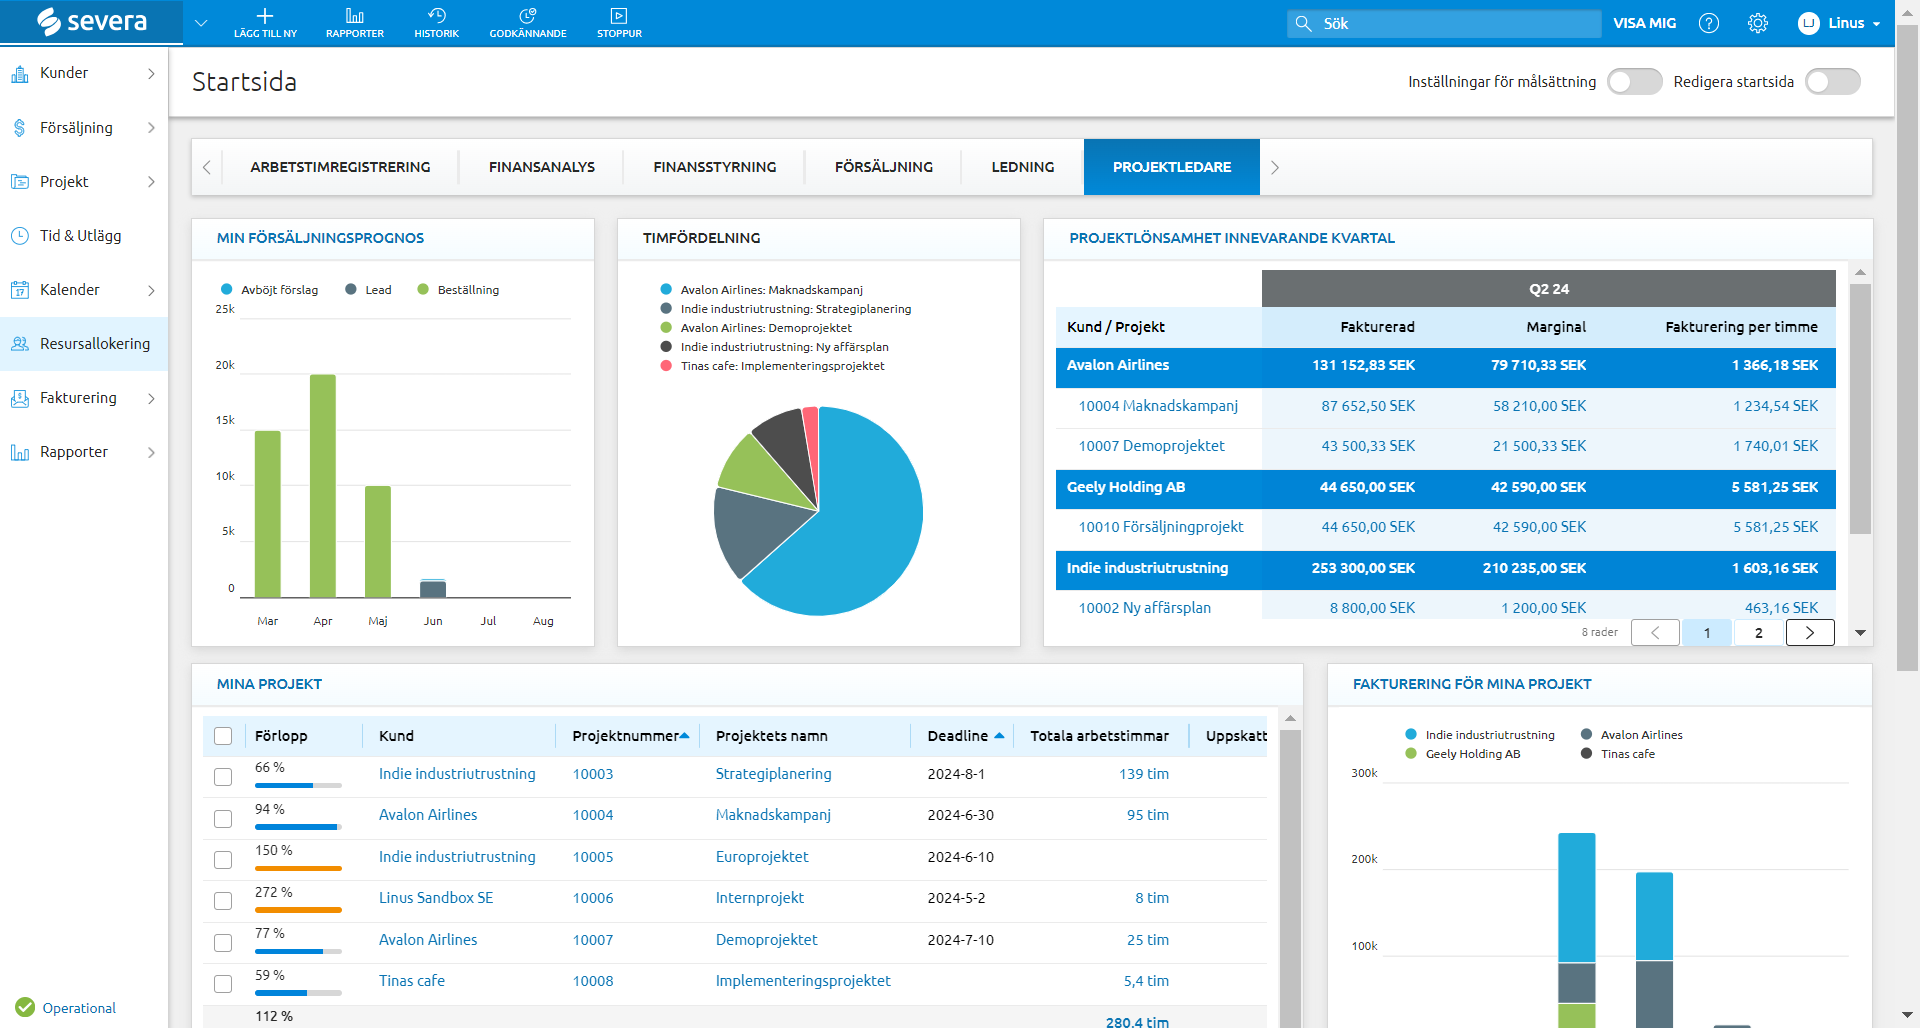Viewport: 1920px width, 1028px height.
Task: Enable Inställningar för målsättning toggle
Action: pyautogui.click(x=1634, y=82)
